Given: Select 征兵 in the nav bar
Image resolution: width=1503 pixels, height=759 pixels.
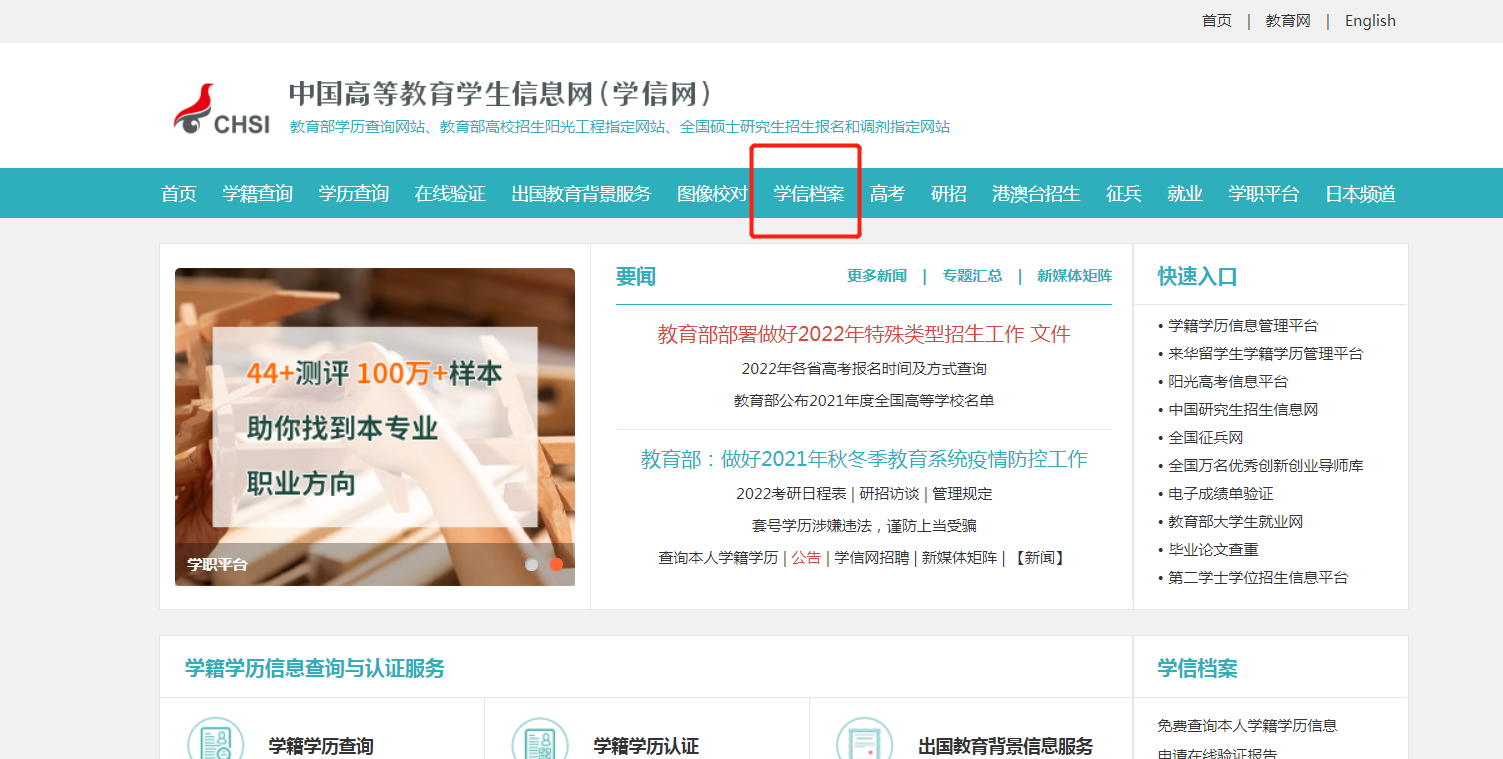Looking at the screenshot, I should click(x=1124, y=194).
